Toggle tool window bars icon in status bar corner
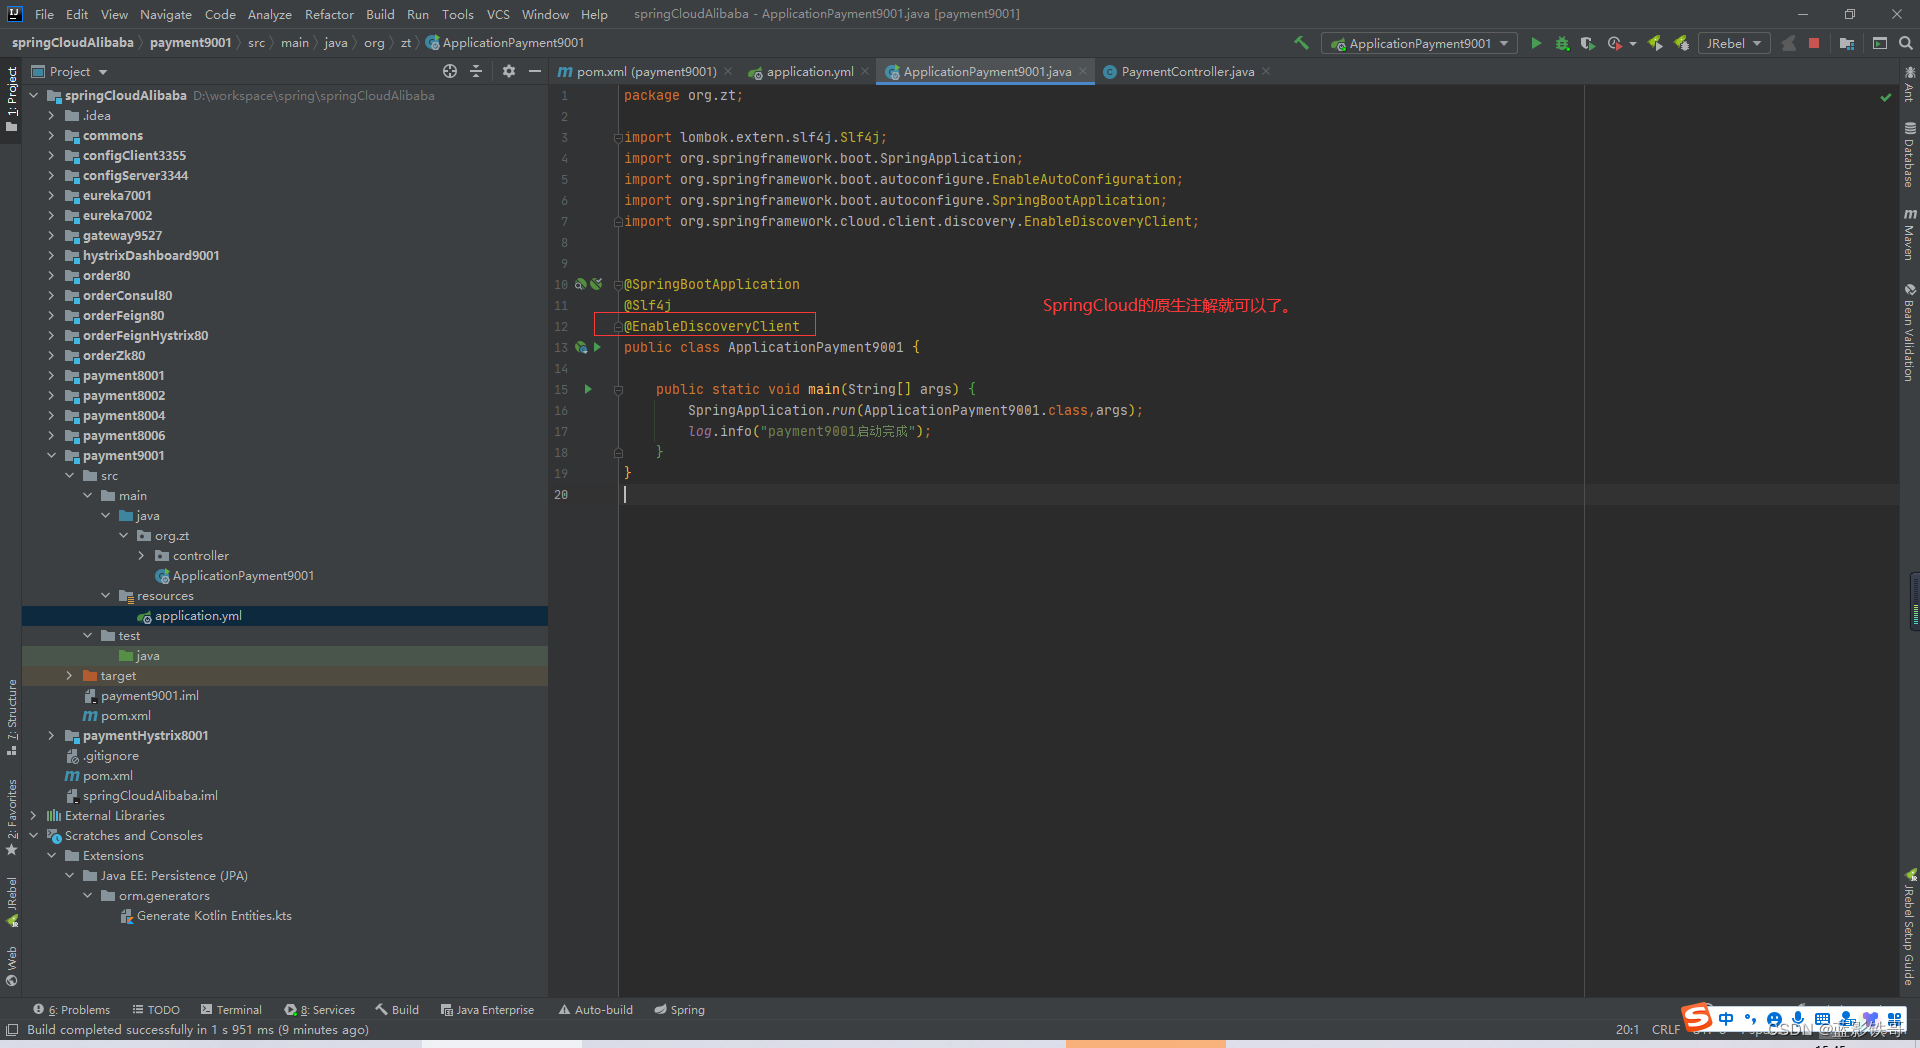 [x=12, y=1030]
